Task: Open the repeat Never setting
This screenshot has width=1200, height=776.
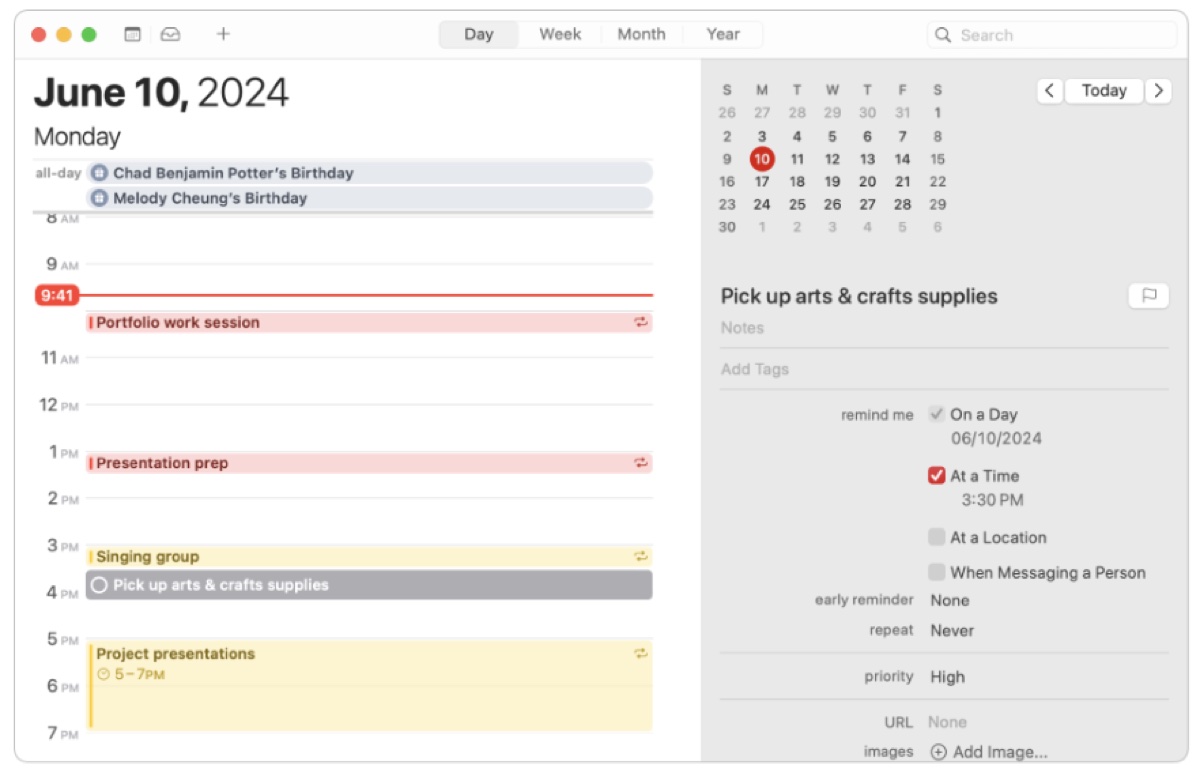Action: pos(952,630)
